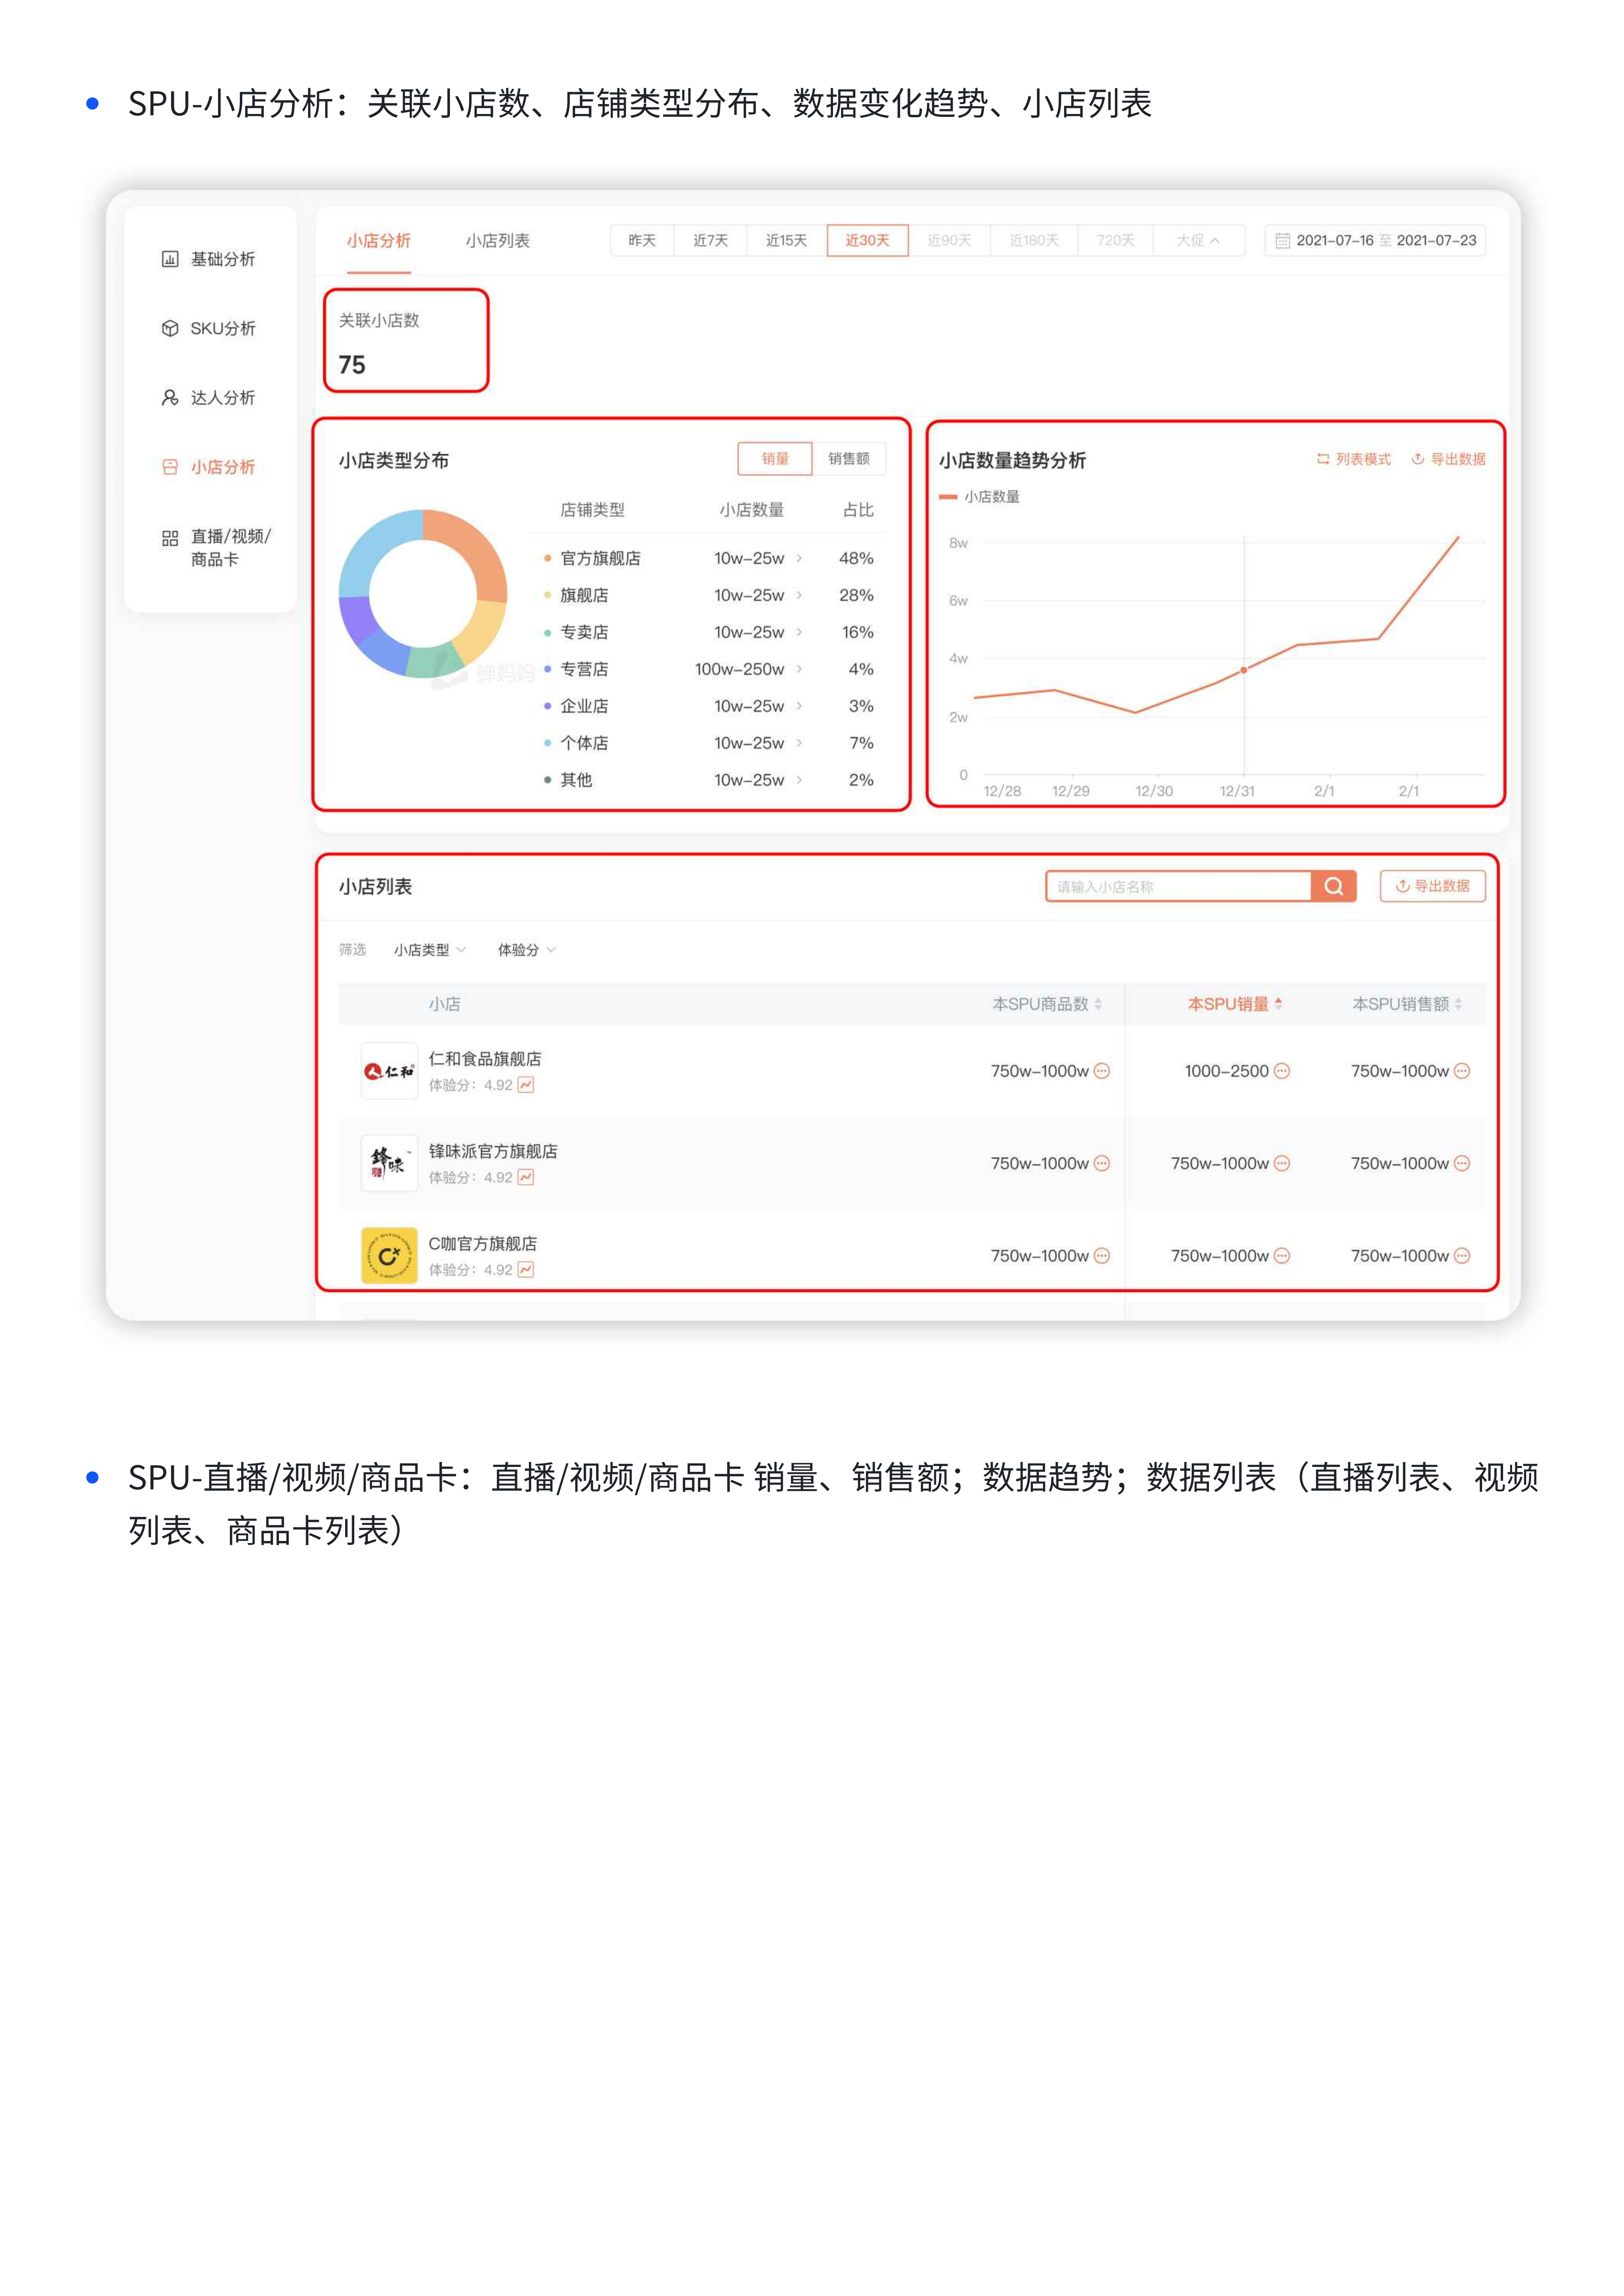Open the 小店类型 filter dropdown
This screenshot has width=1624, height=2296.
point(430,950)
